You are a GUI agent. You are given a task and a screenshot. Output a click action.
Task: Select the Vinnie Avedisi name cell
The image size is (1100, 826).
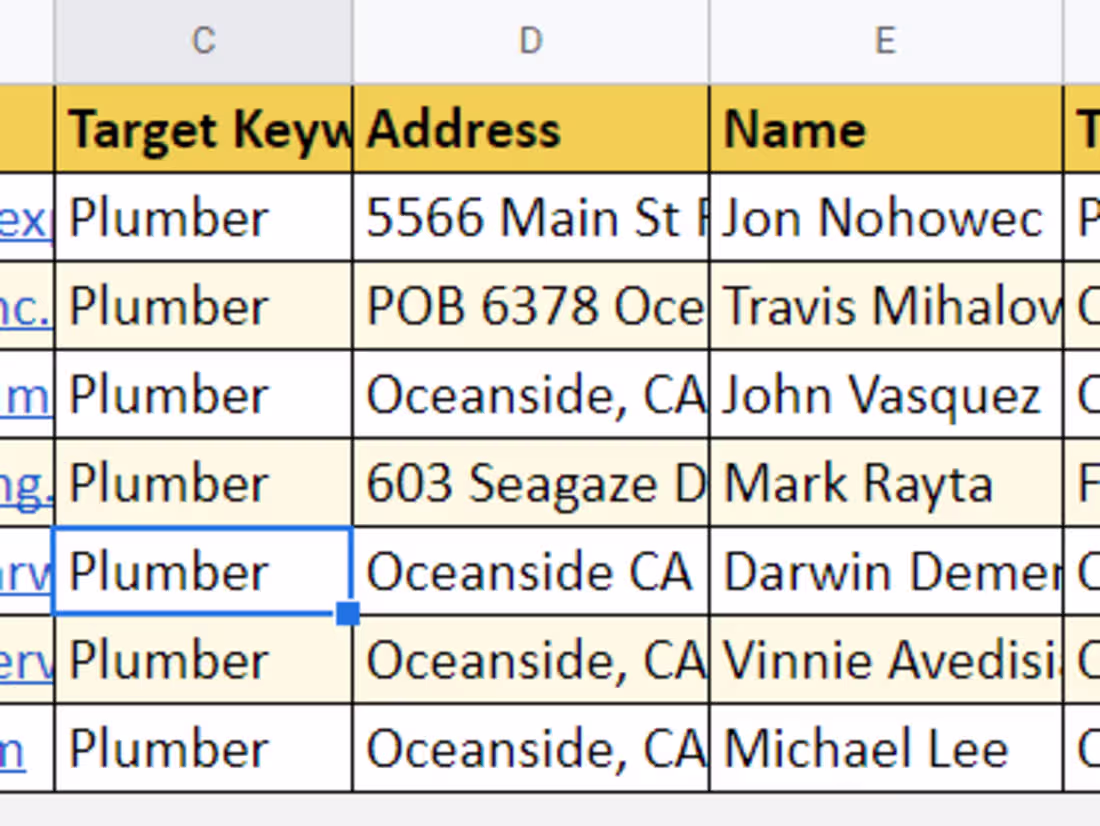coord(885,660)
